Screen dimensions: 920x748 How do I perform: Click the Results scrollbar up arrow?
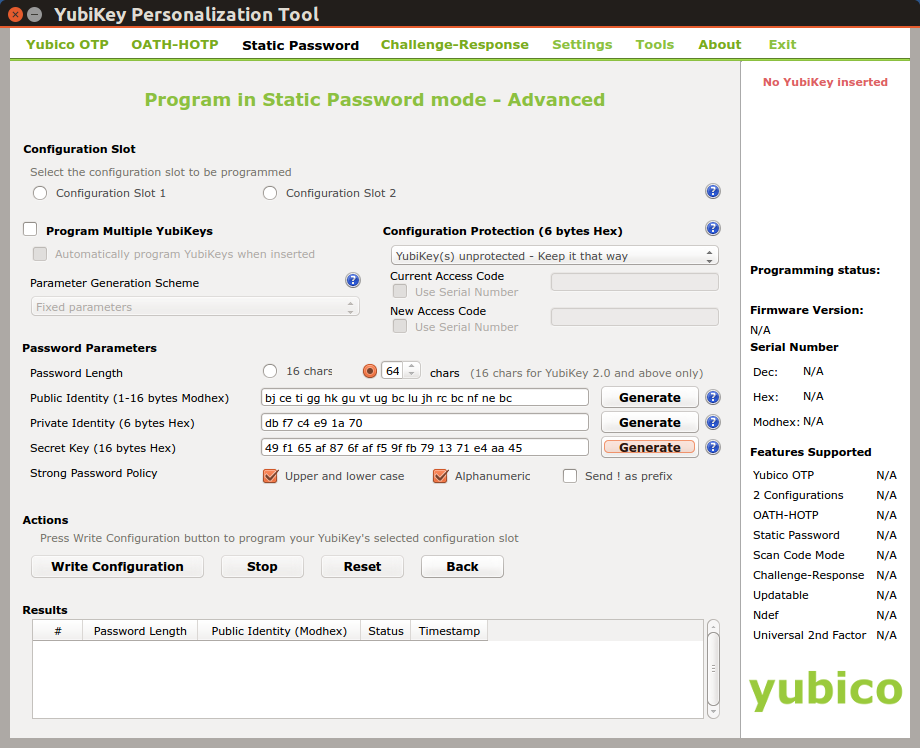tap(713, 625)
